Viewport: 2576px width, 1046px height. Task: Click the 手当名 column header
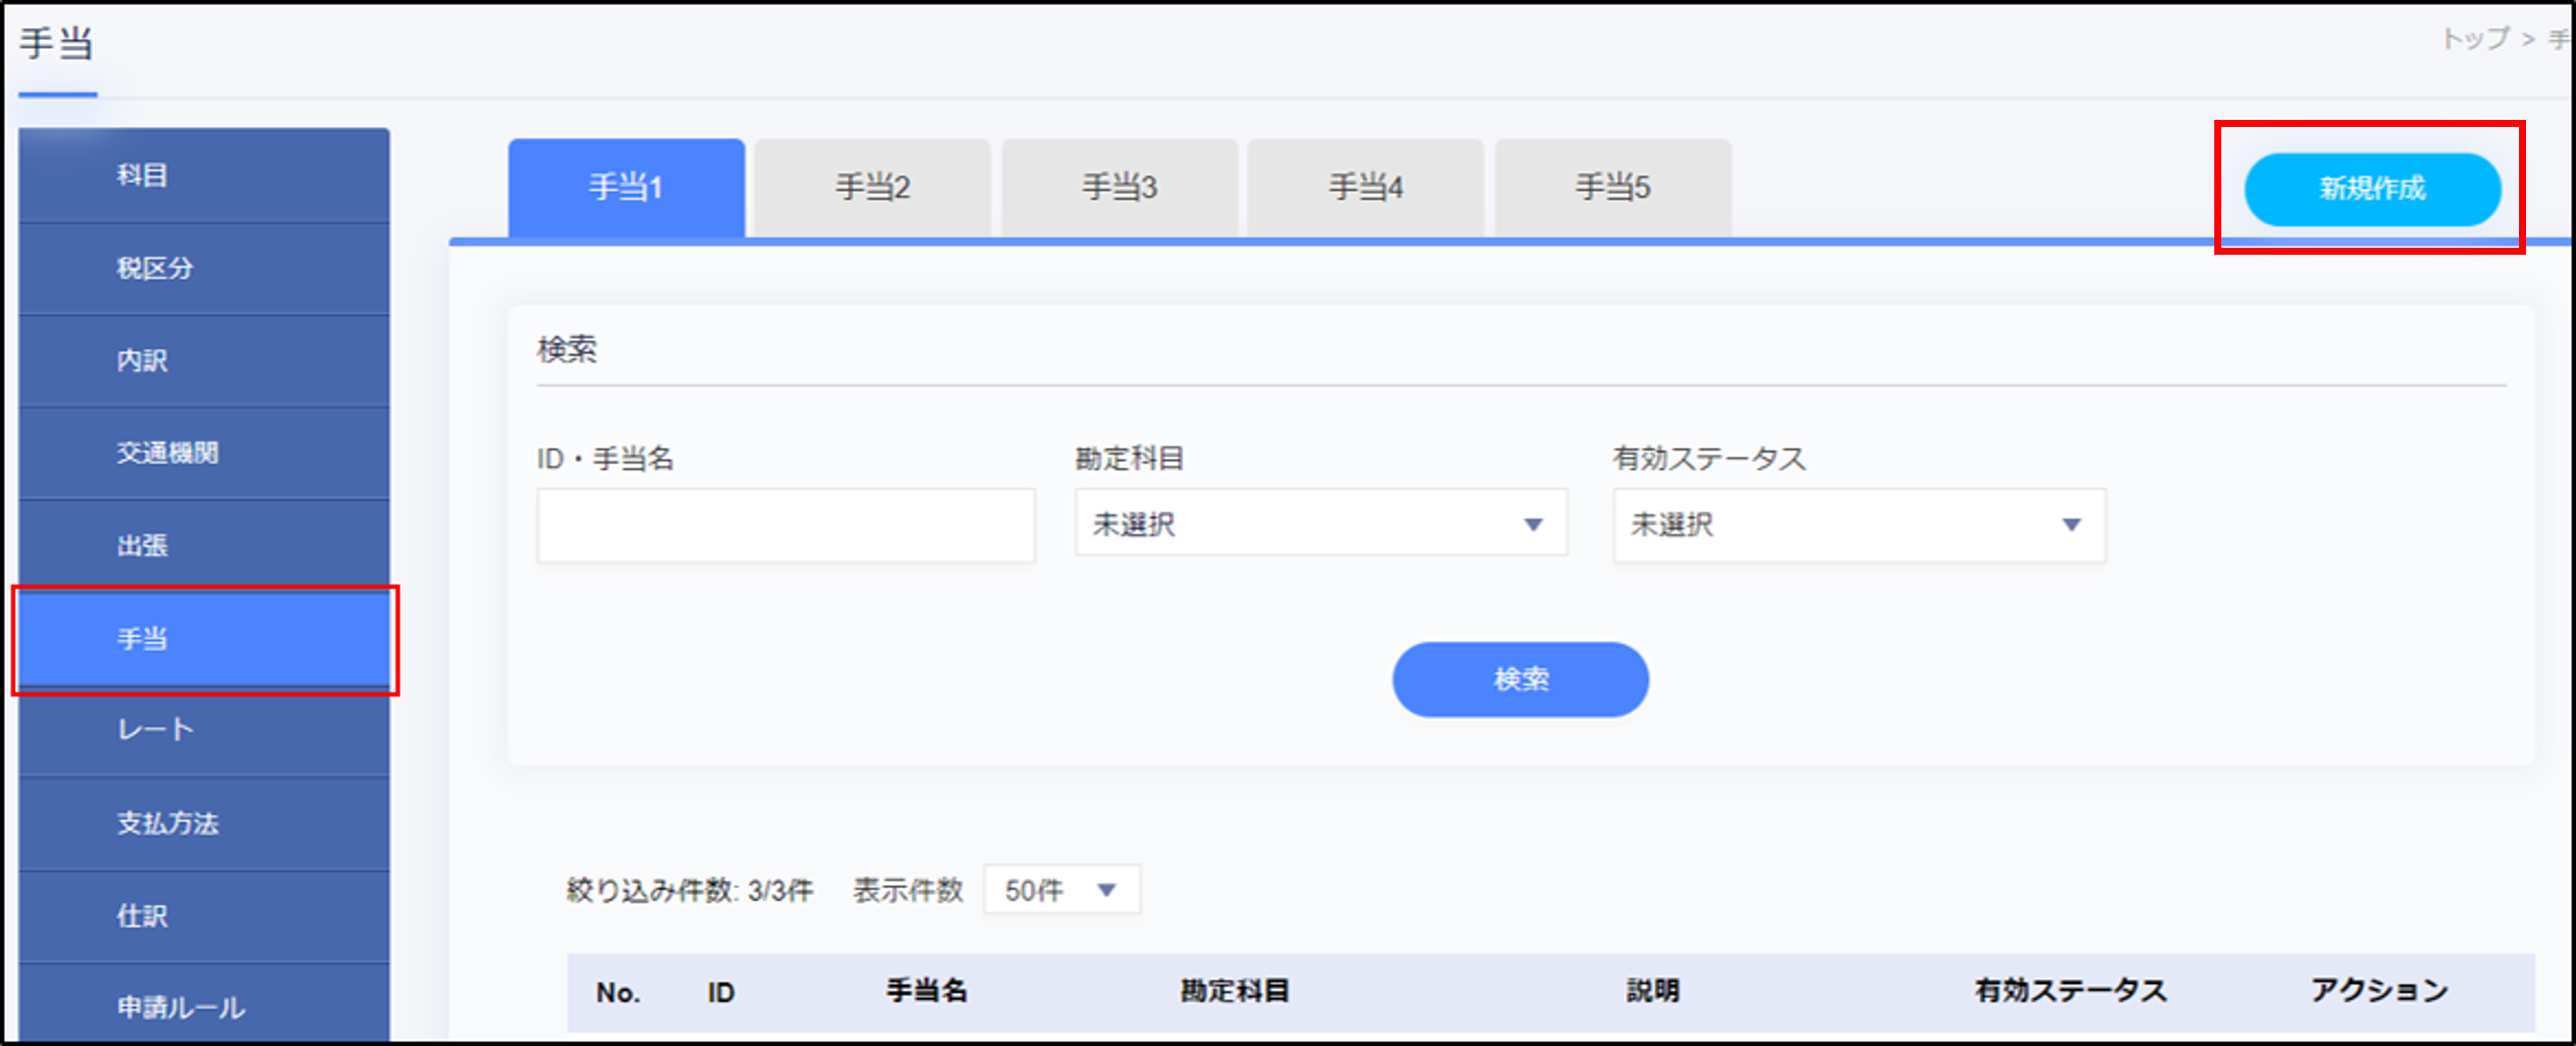click(x=928, y=991)
